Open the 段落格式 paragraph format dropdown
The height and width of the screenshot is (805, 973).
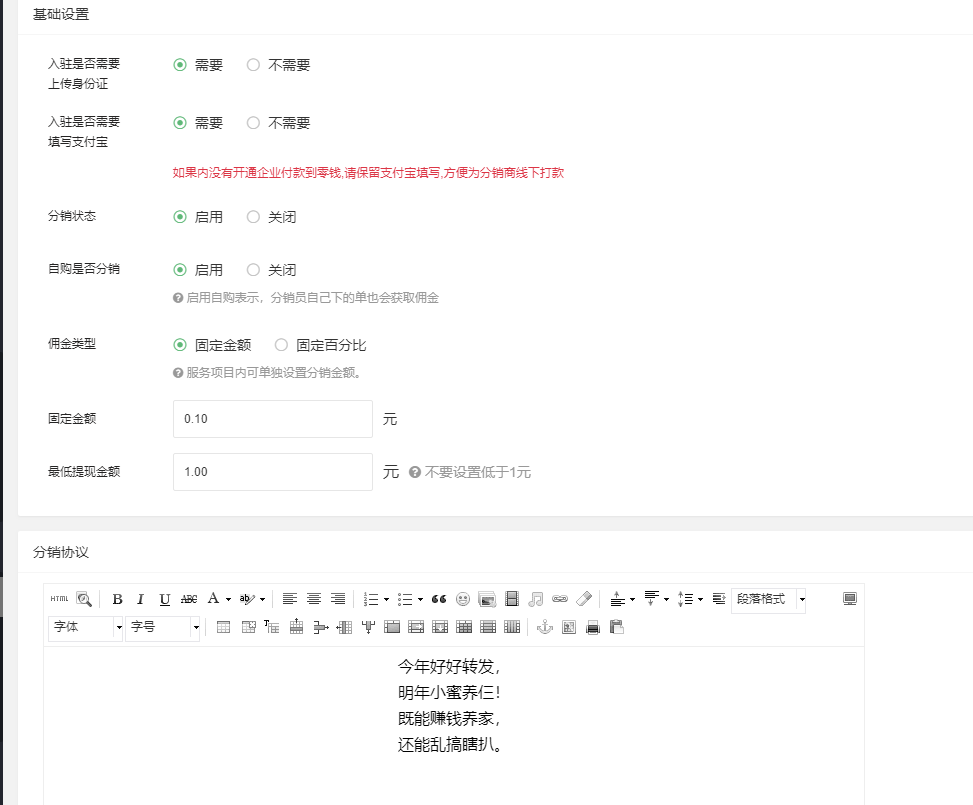[x=768, y=599]
